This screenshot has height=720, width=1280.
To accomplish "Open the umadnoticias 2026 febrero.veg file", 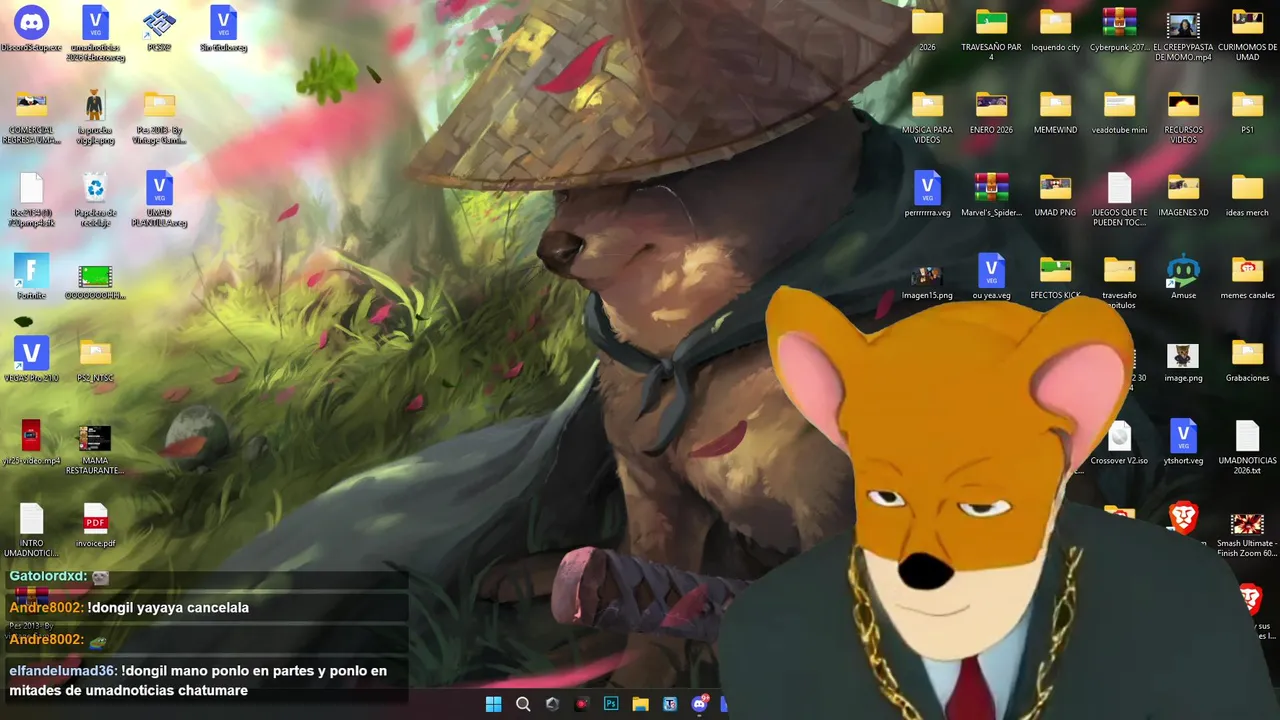I will 95,22.
